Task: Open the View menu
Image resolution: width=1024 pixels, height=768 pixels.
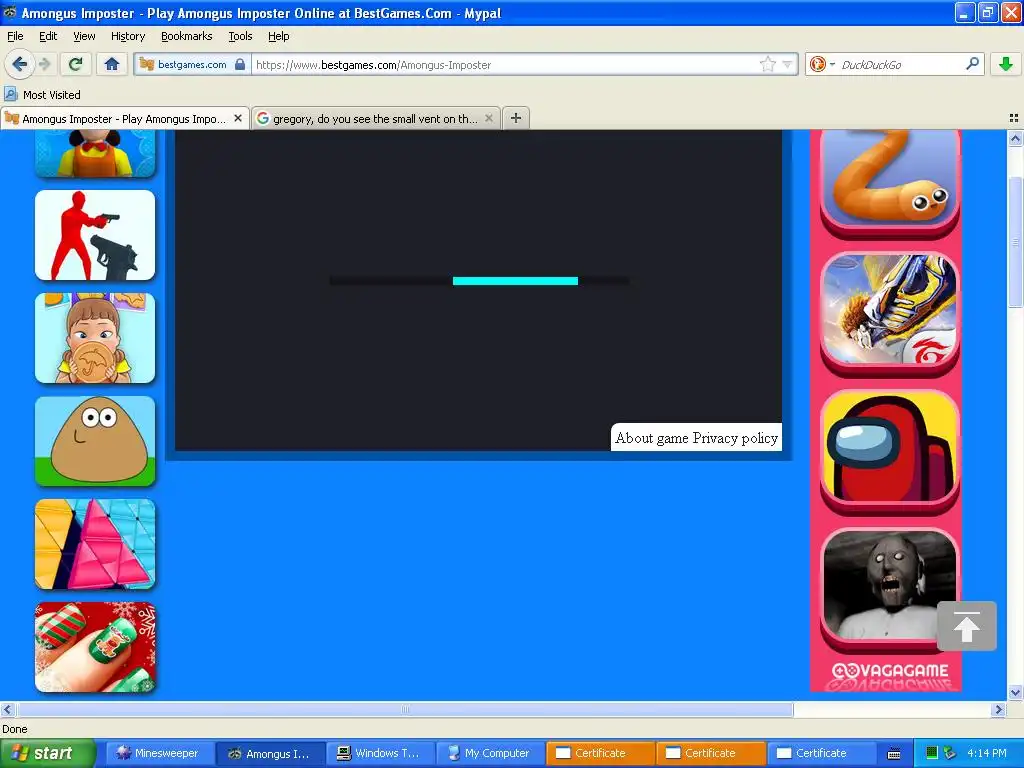Action: 84,36
